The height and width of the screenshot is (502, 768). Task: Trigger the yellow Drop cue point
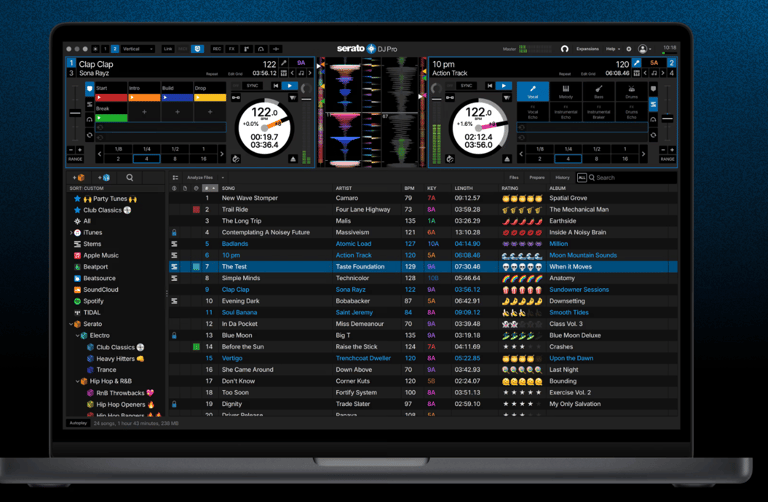pyautogui.click(x=210, y=97)
